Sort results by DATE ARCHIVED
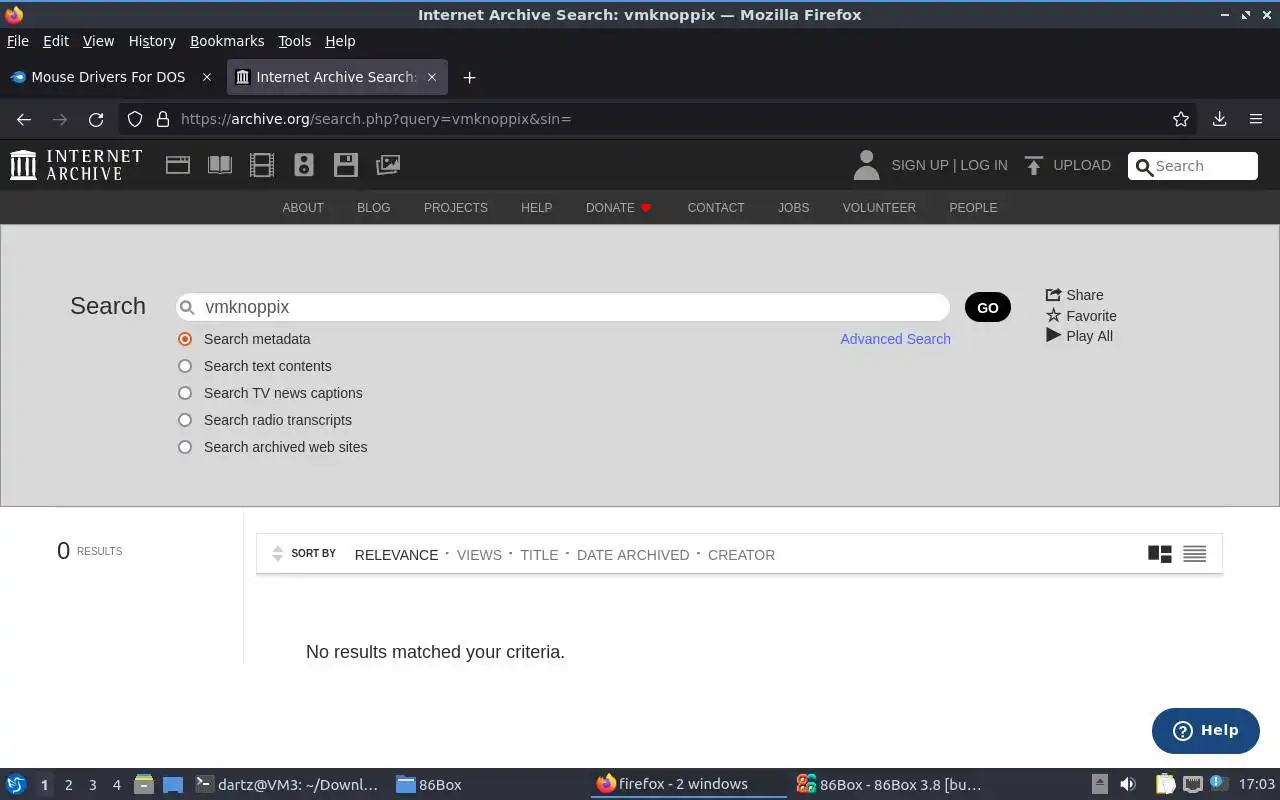Viewport: 1280px width, 800px height. coord(633,555)
